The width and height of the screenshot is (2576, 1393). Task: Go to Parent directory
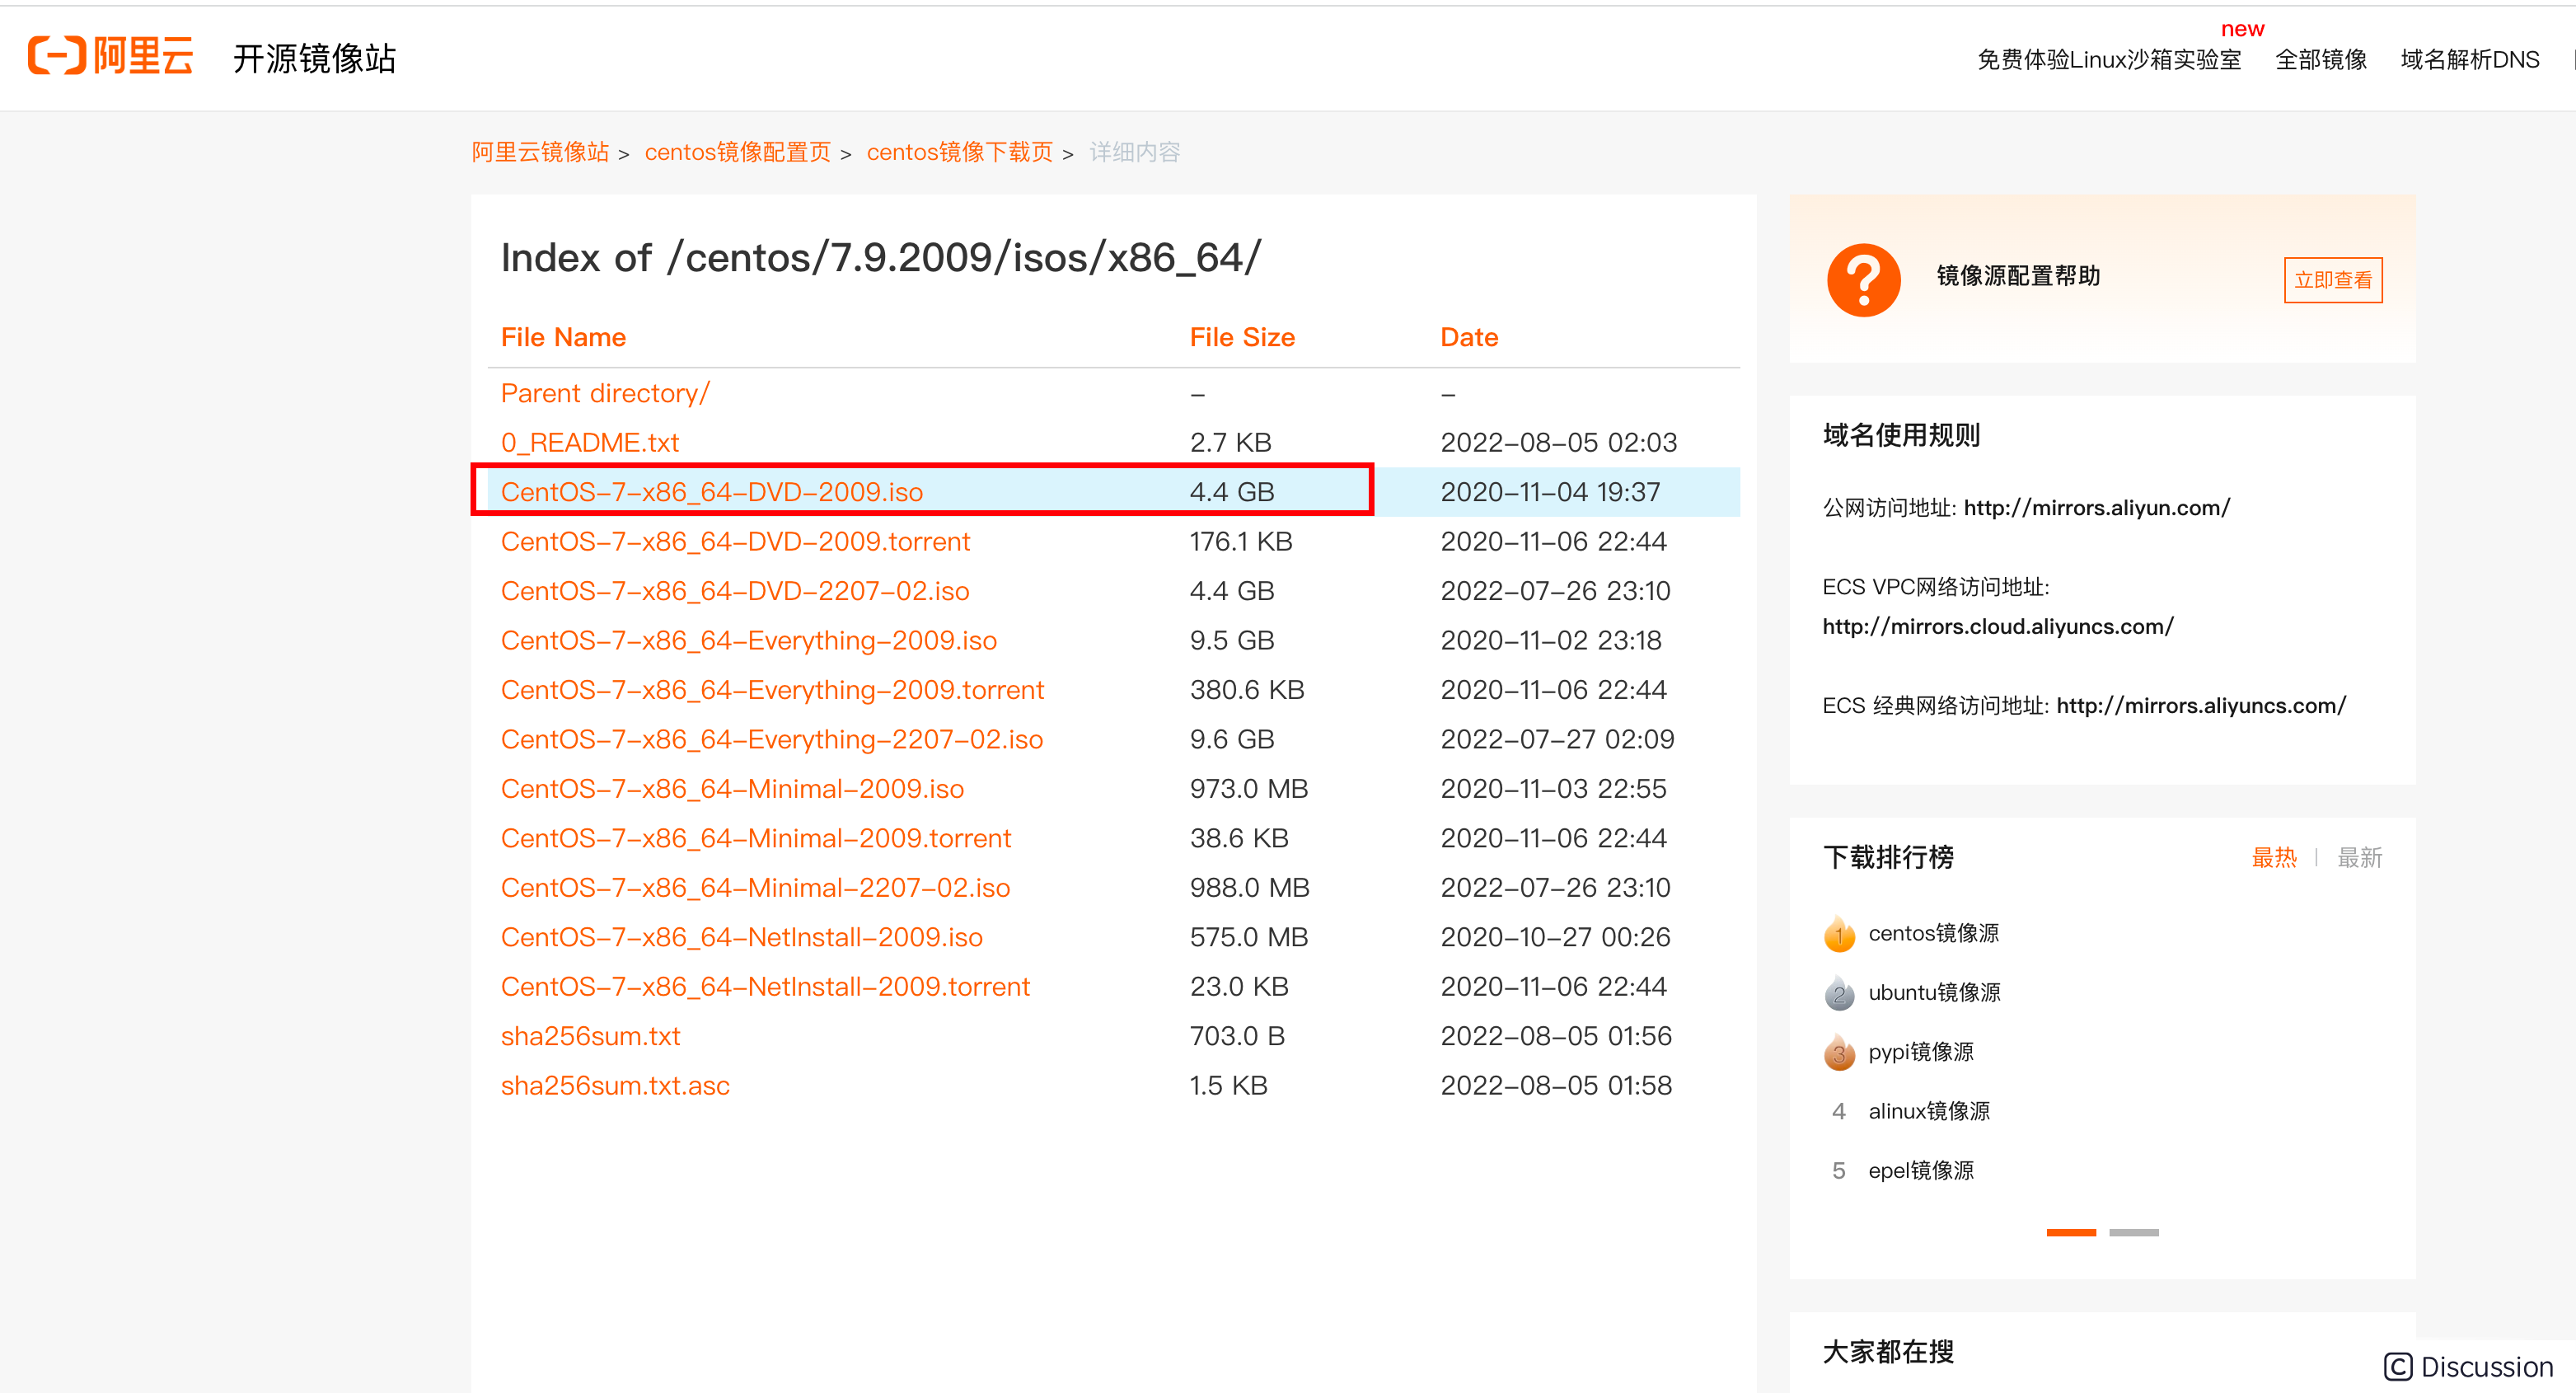pyautogui.click(x=604, y=393)
